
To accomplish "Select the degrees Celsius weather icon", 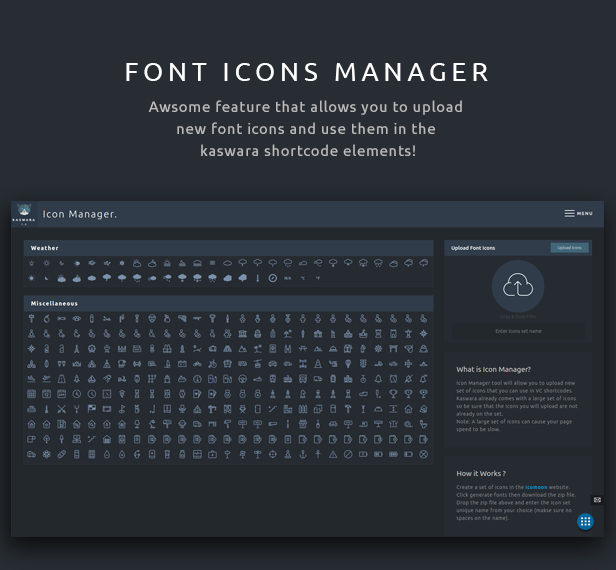I will pyautogui.click(x=303, y=278).
